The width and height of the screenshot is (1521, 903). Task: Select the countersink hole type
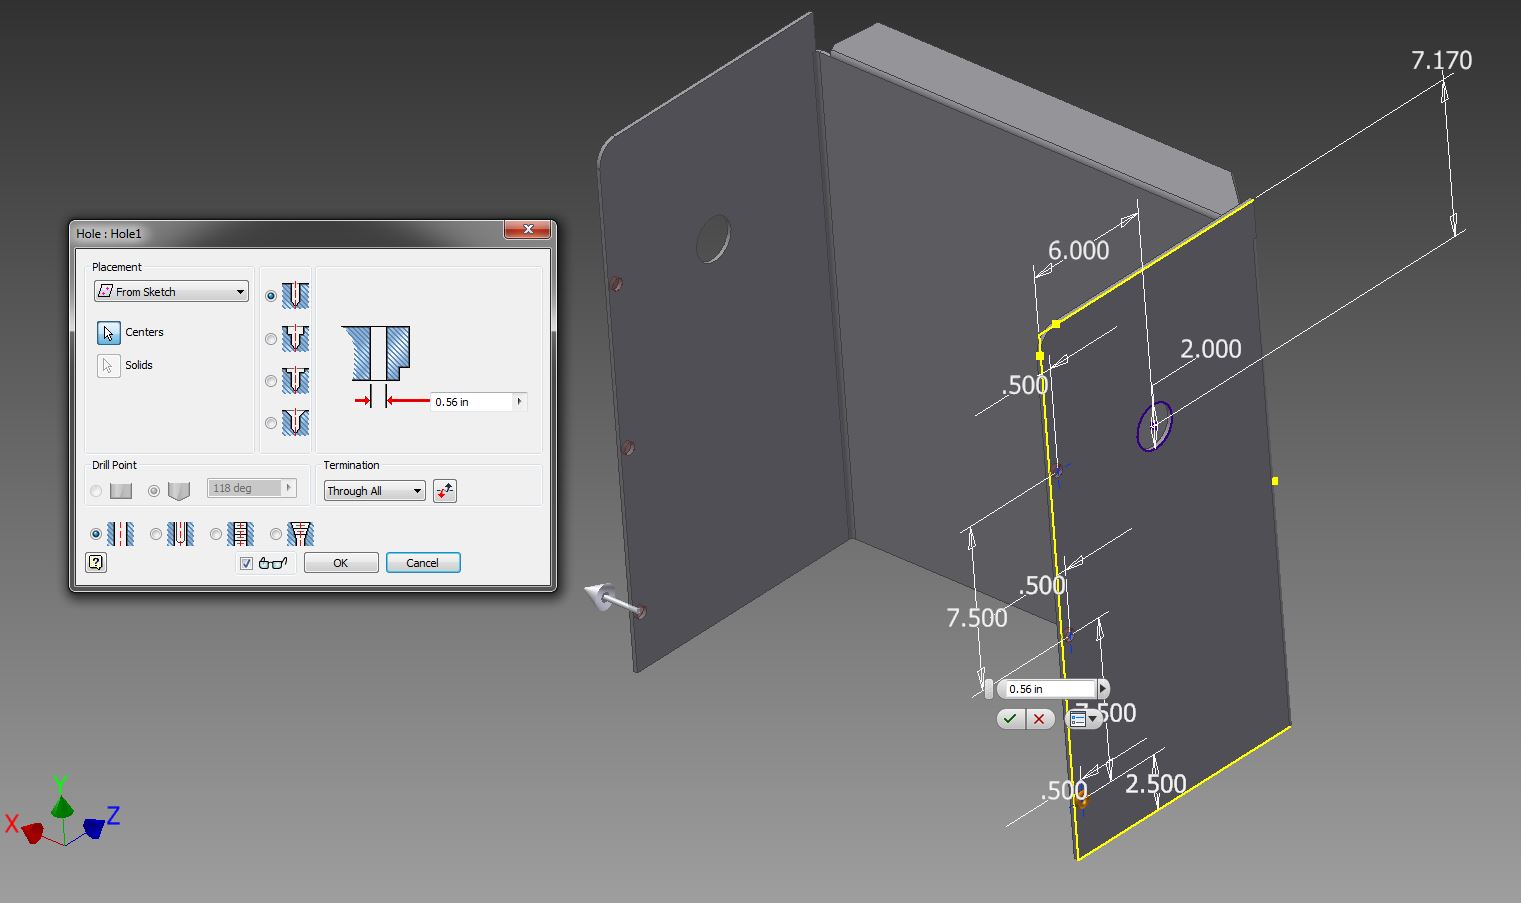(271, 422)
